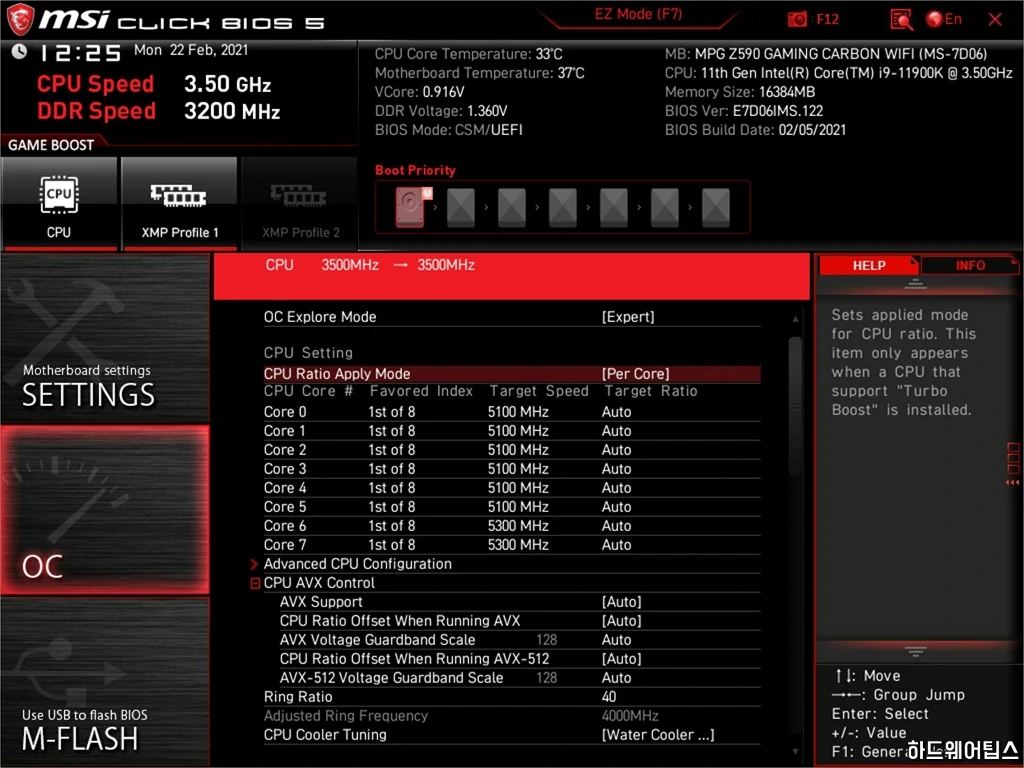Set Core 6 target ratio Auto
1024x768 pixels.
coord(616,526)
